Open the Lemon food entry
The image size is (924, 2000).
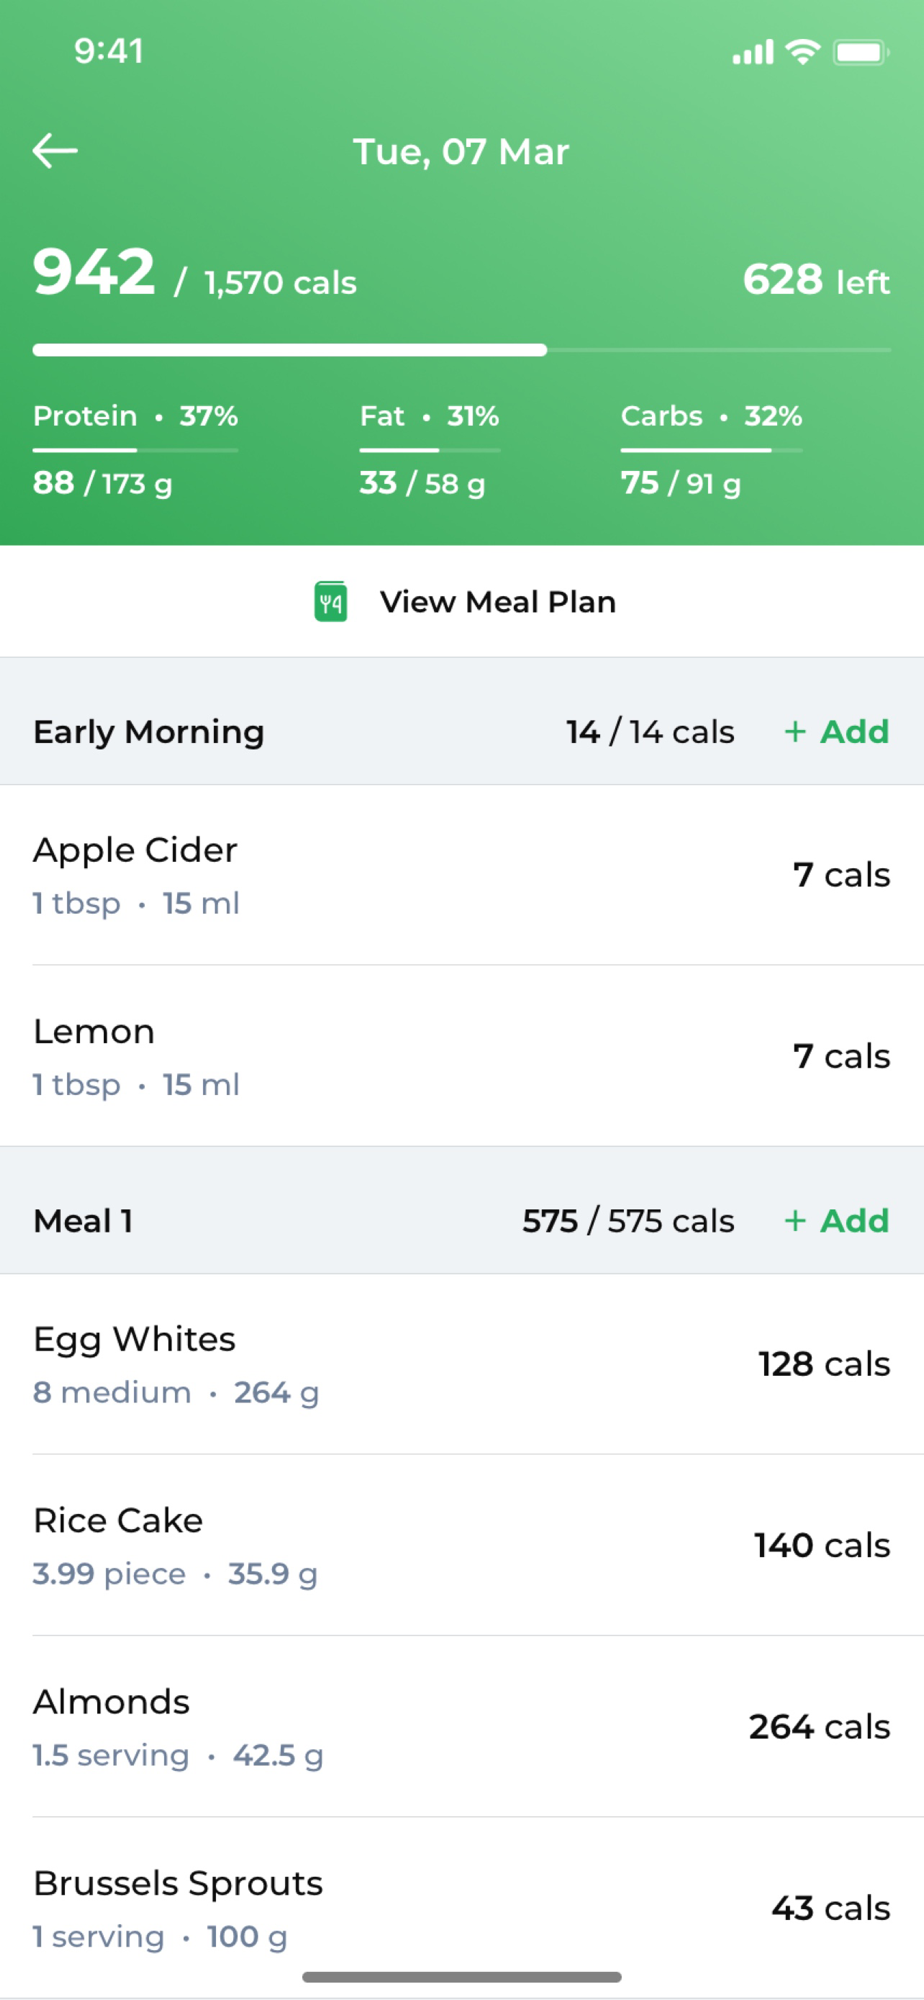coord(461,1056)
